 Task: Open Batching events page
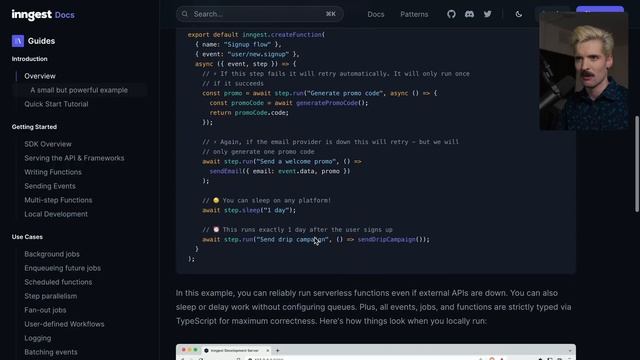coord(51,352)
